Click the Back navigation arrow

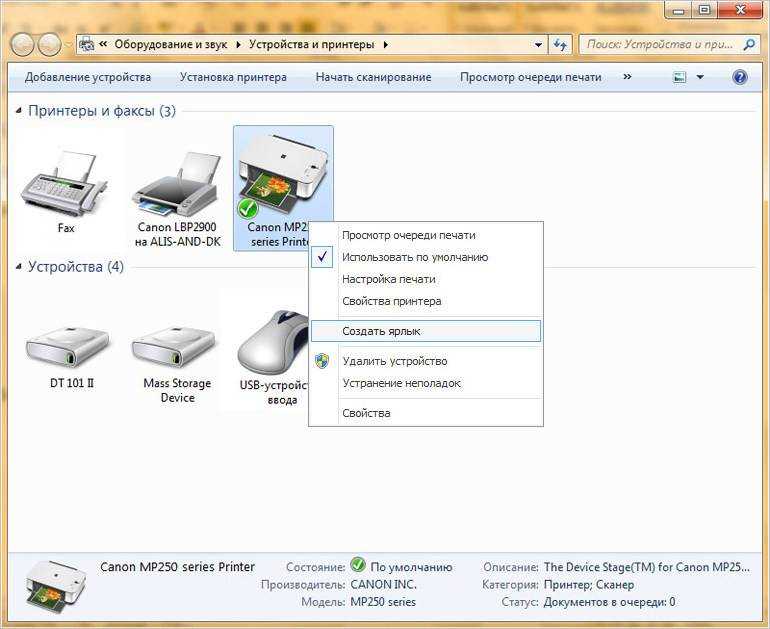(22, 45)
